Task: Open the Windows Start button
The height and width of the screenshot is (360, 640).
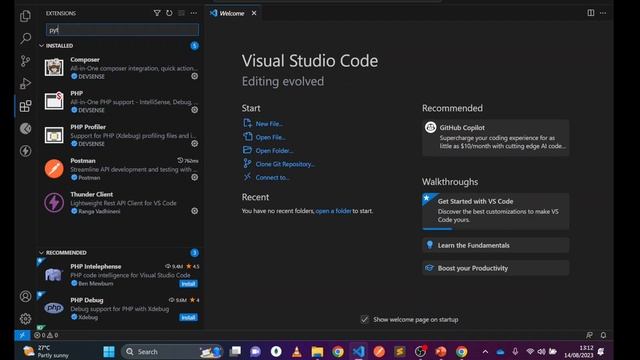Action: pyautogui.click(x=109, y=351)
